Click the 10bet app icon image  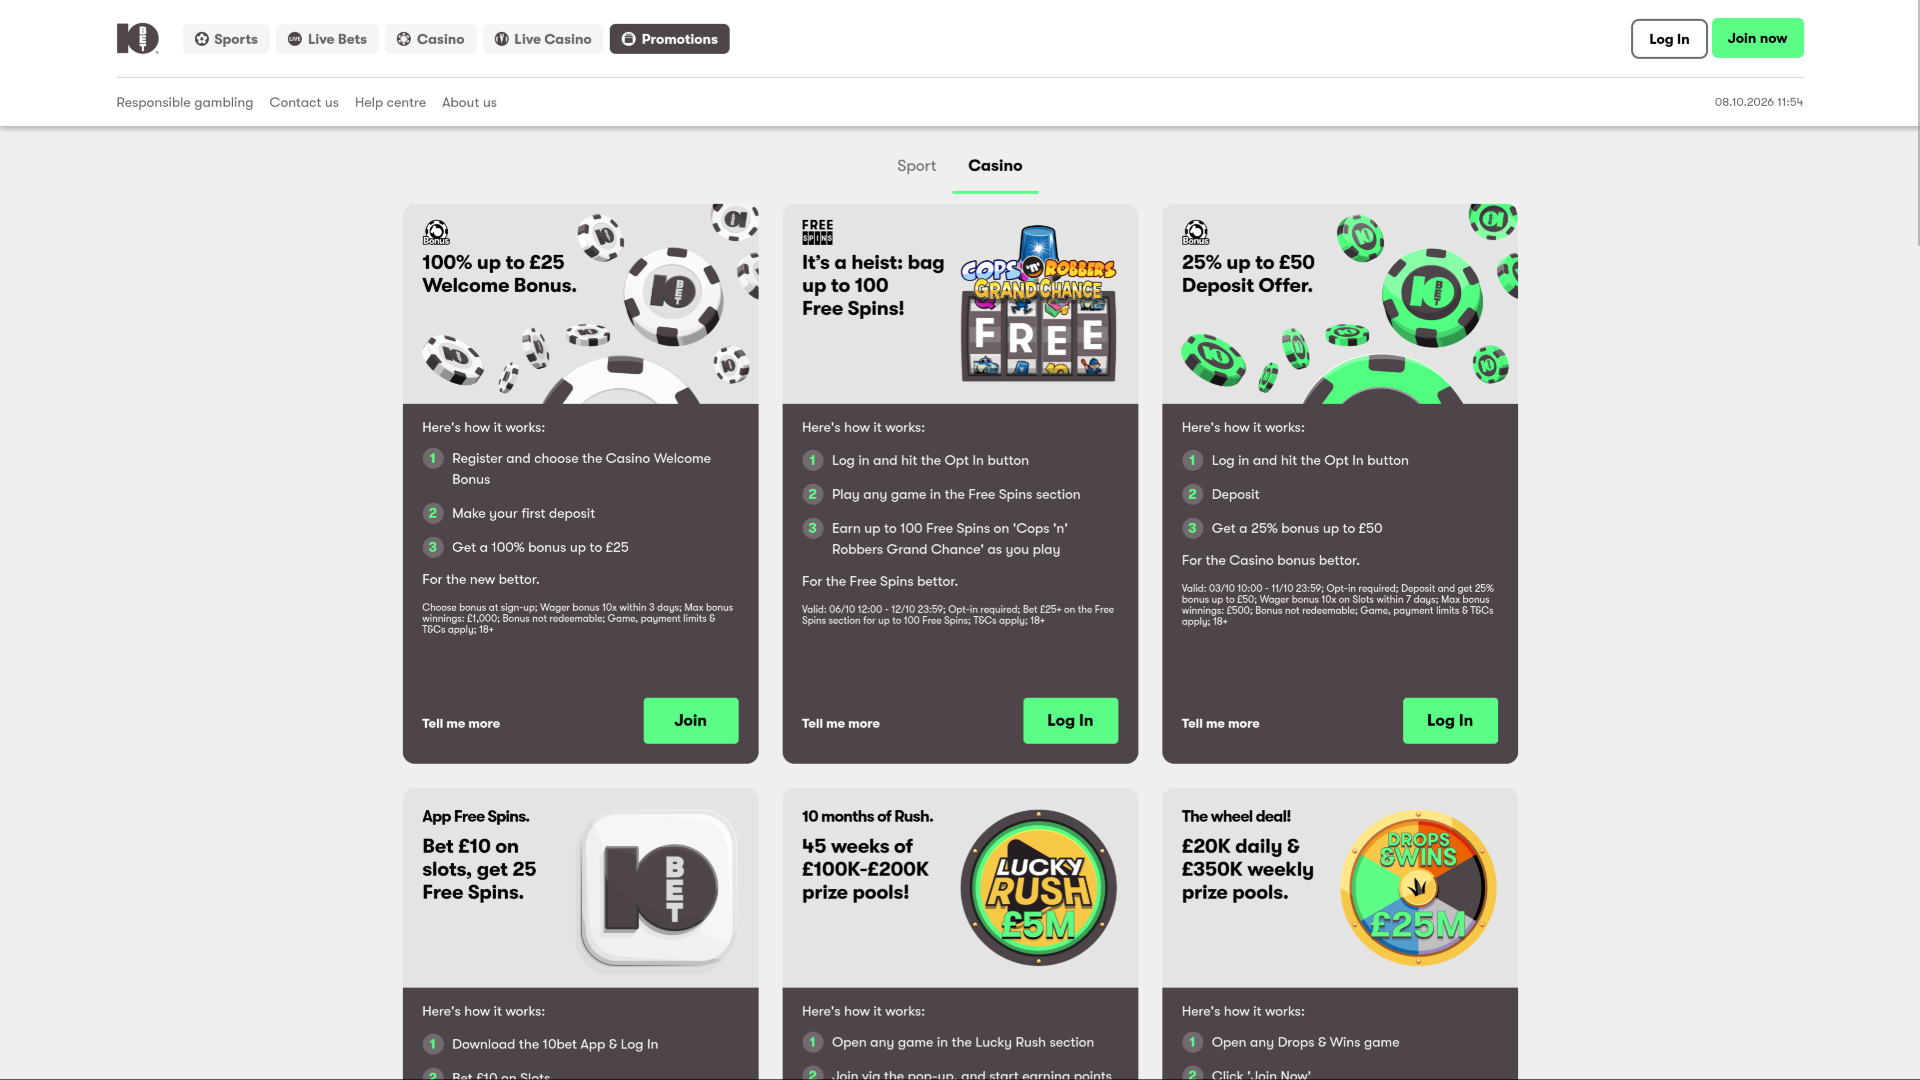click(x=659, y=889)
